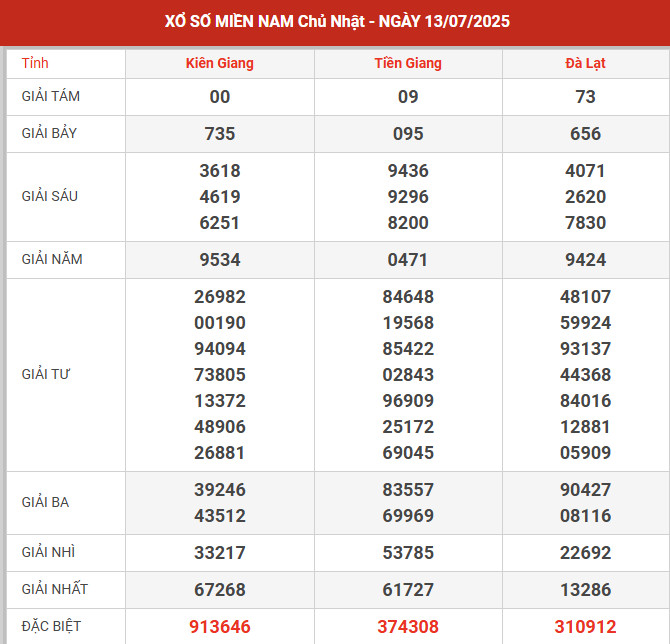Click the number 2620
Viewport: 670px width, 644px height.
(x=585, y=197)
